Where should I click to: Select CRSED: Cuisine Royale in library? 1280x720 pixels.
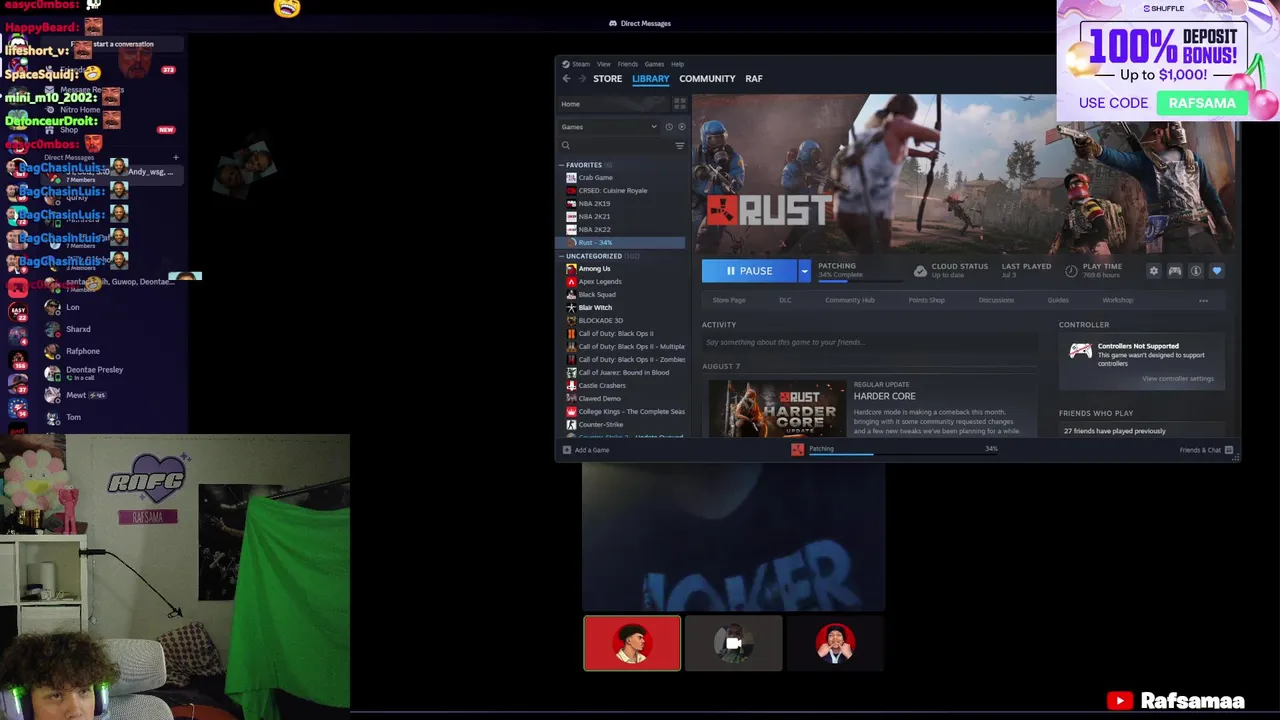click(612, 191)
